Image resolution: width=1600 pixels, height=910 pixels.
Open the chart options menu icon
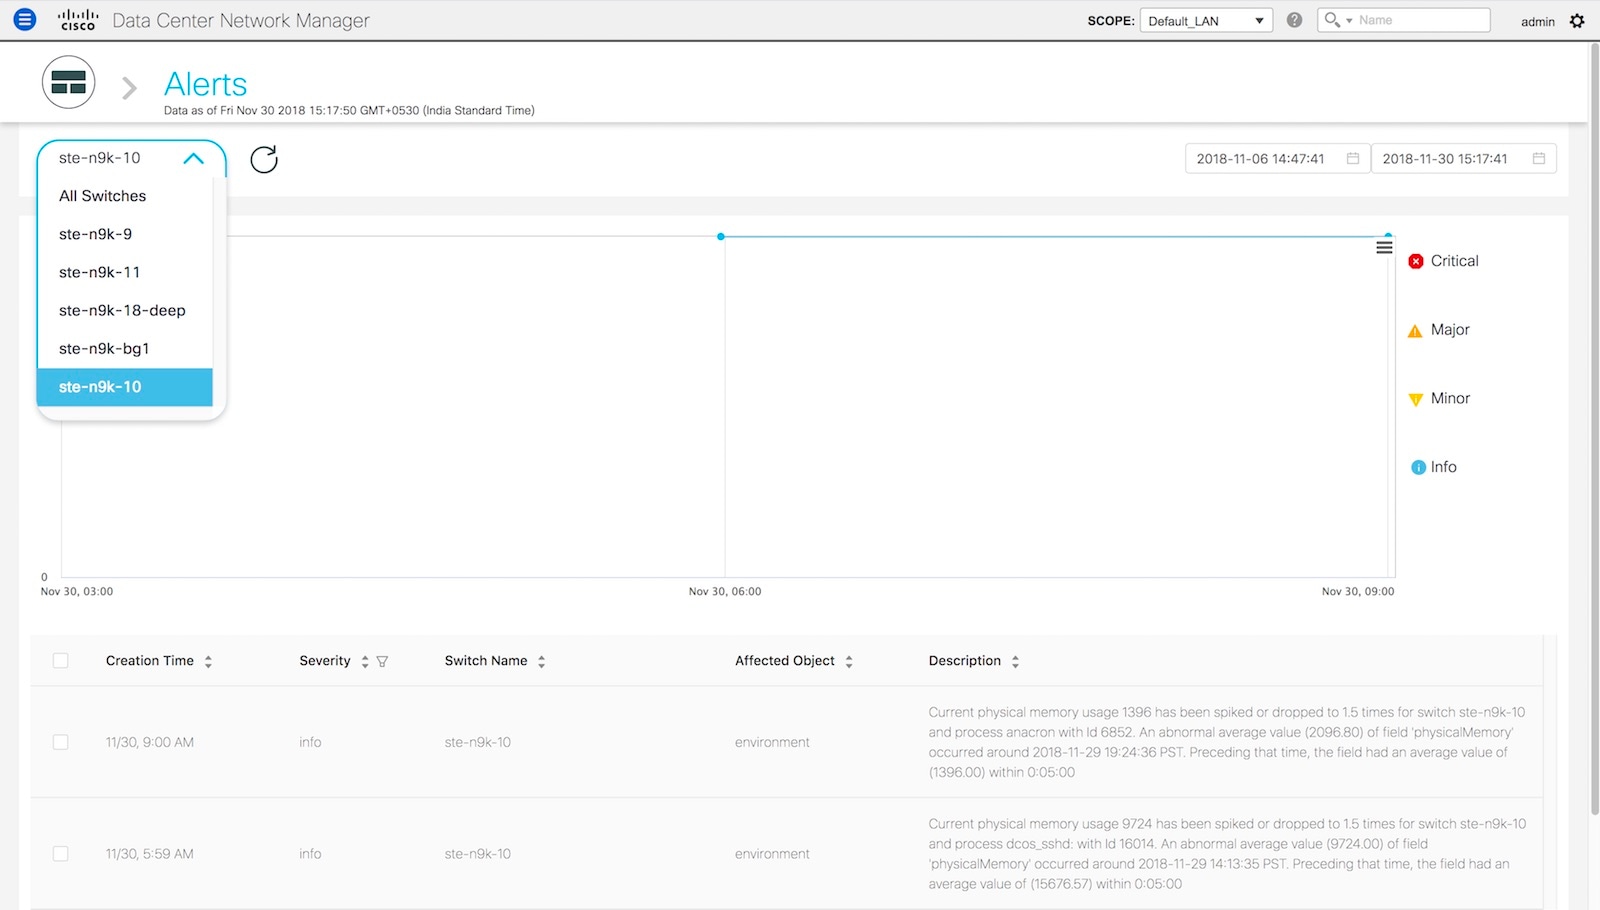tap(1384, 247)
